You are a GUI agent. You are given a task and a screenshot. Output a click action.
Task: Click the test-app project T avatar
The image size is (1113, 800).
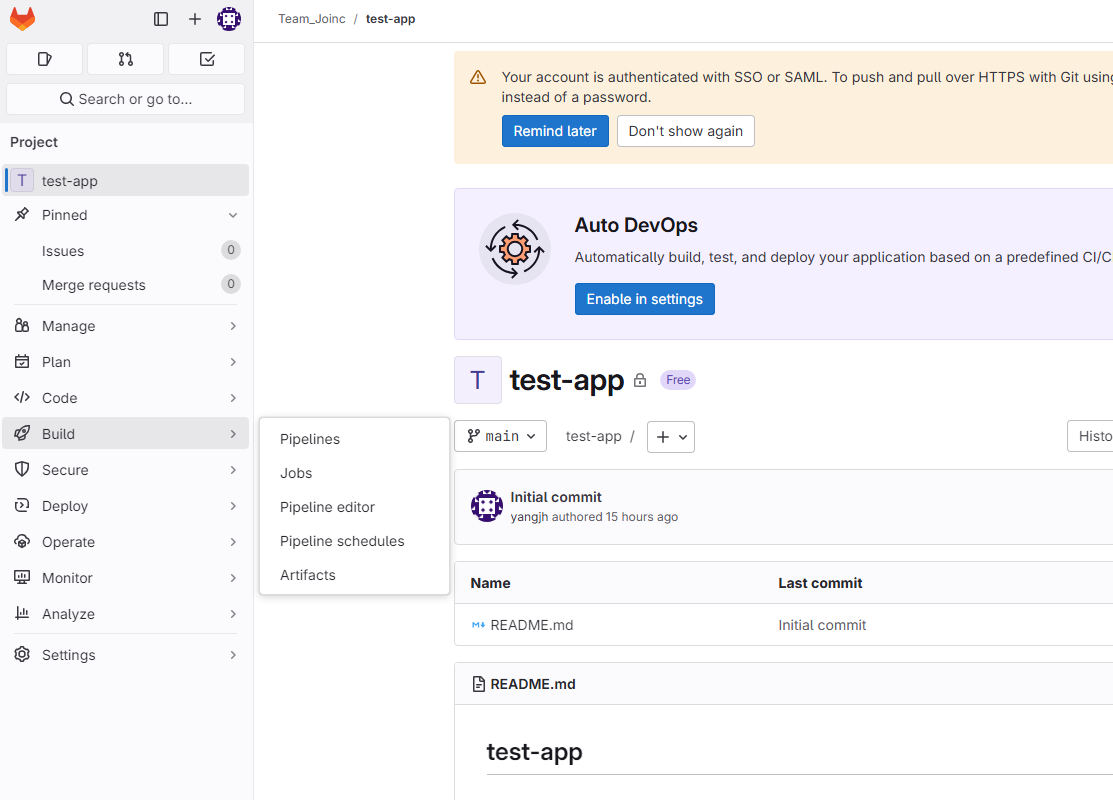click(x=478, y=380)
